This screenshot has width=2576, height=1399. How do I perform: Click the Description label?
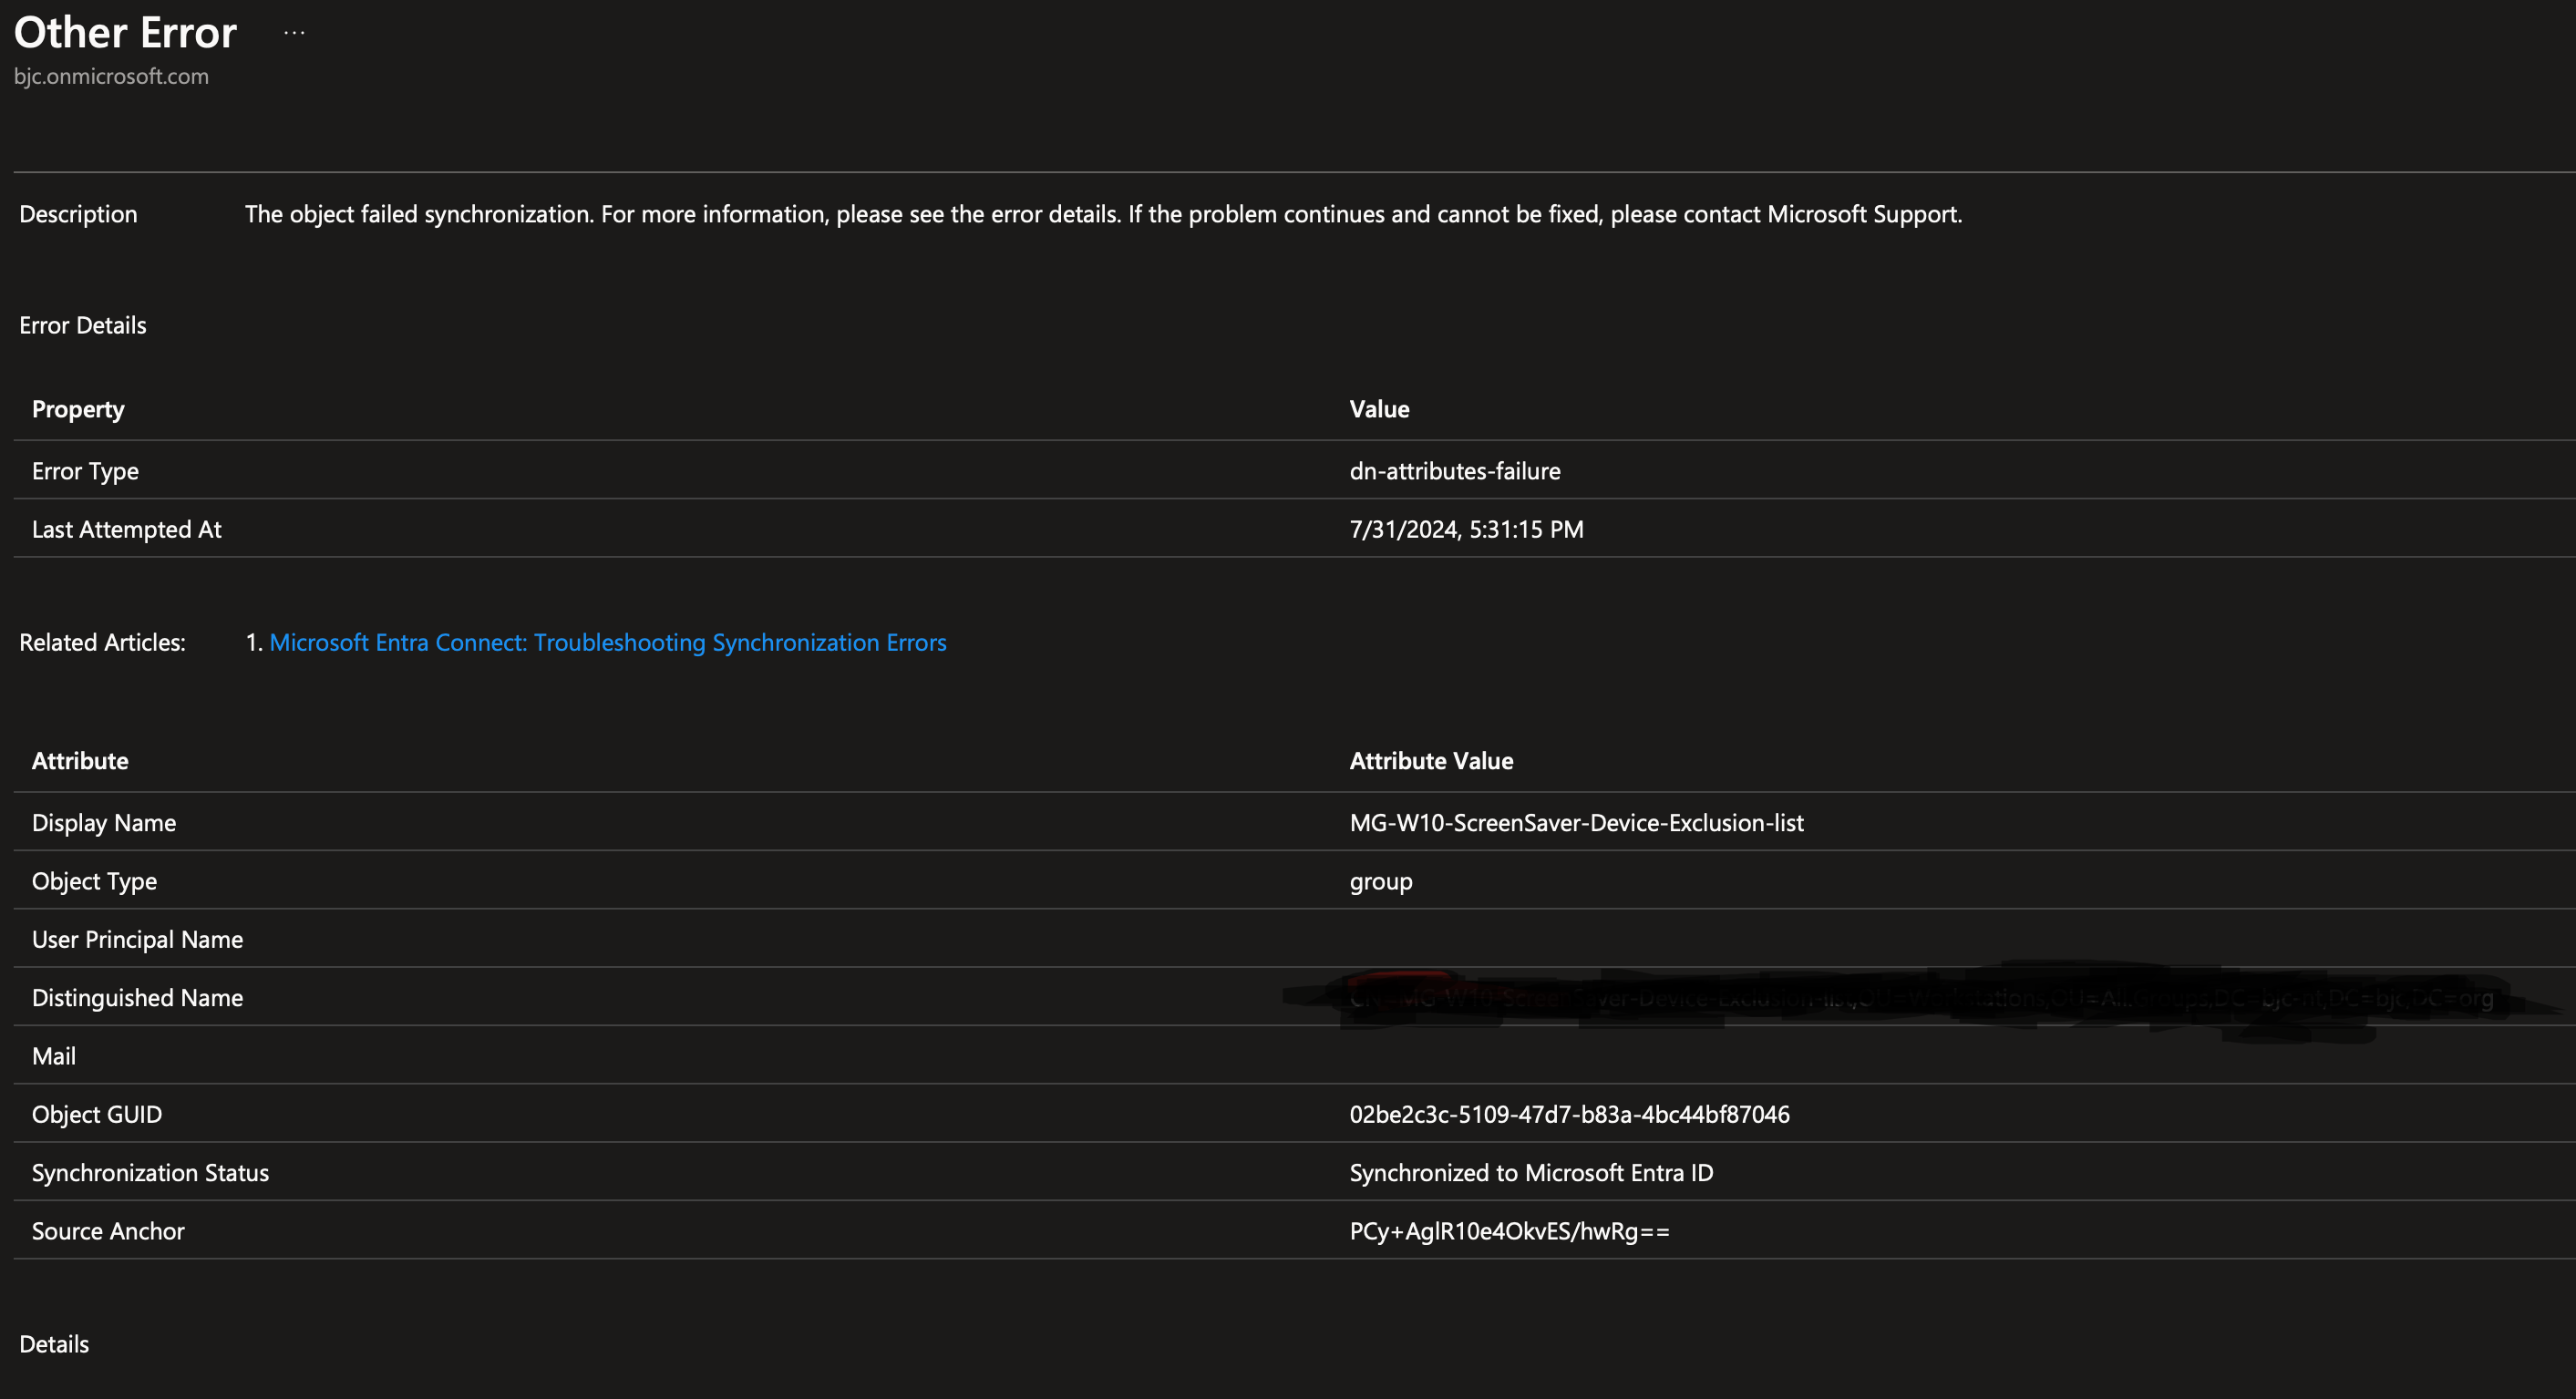point(78,214)
